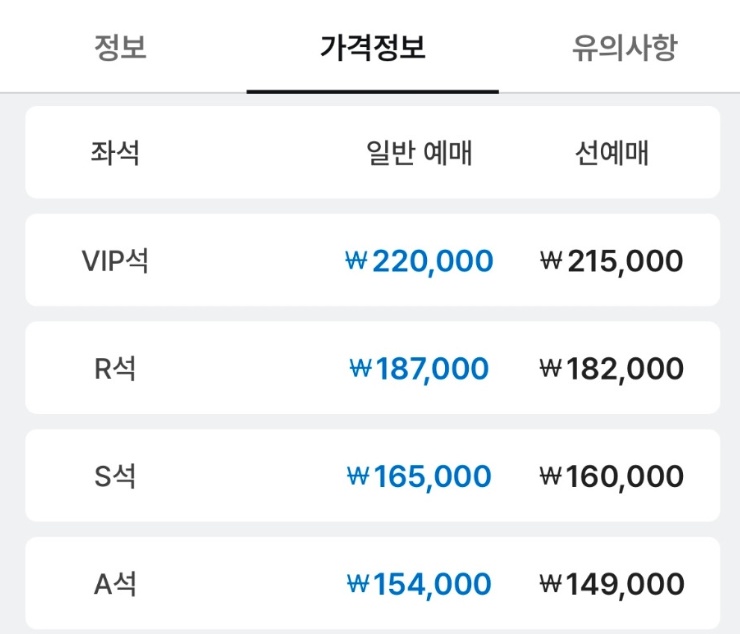740x634 pixels.
Task: Click the active tab underline indicator
Action: coord(372,92)
